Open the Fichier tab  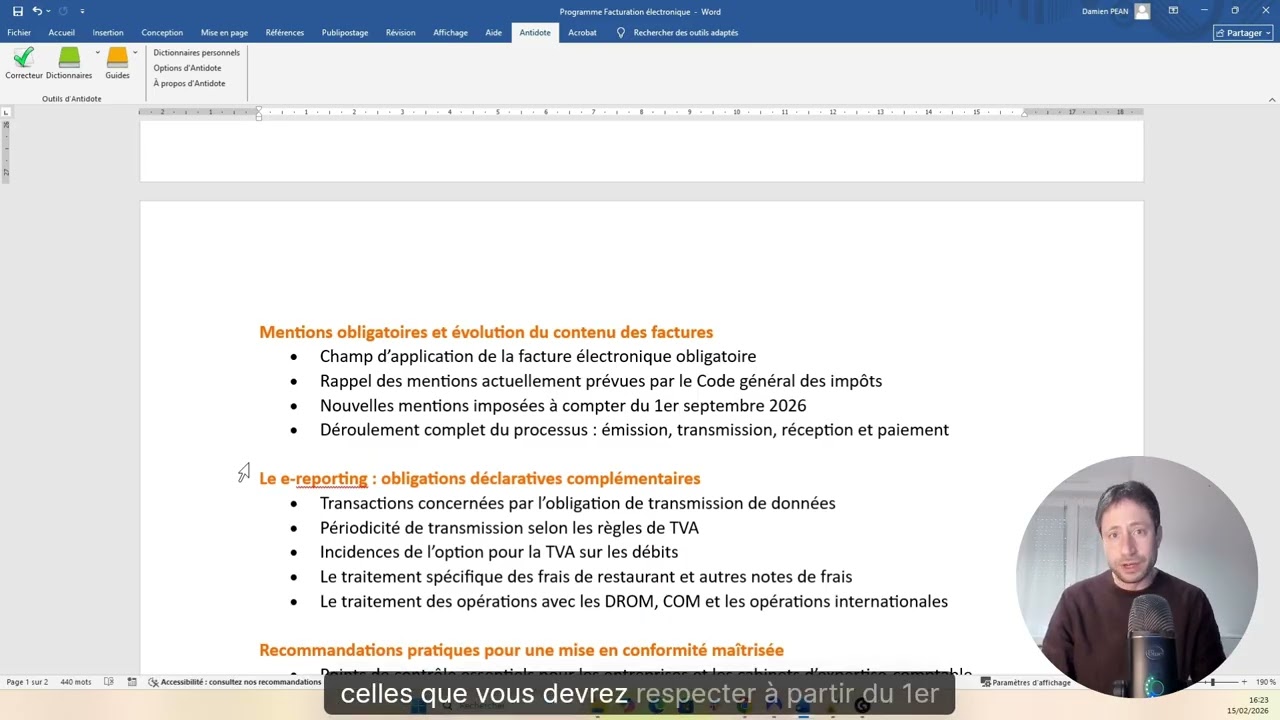(19, 32)
